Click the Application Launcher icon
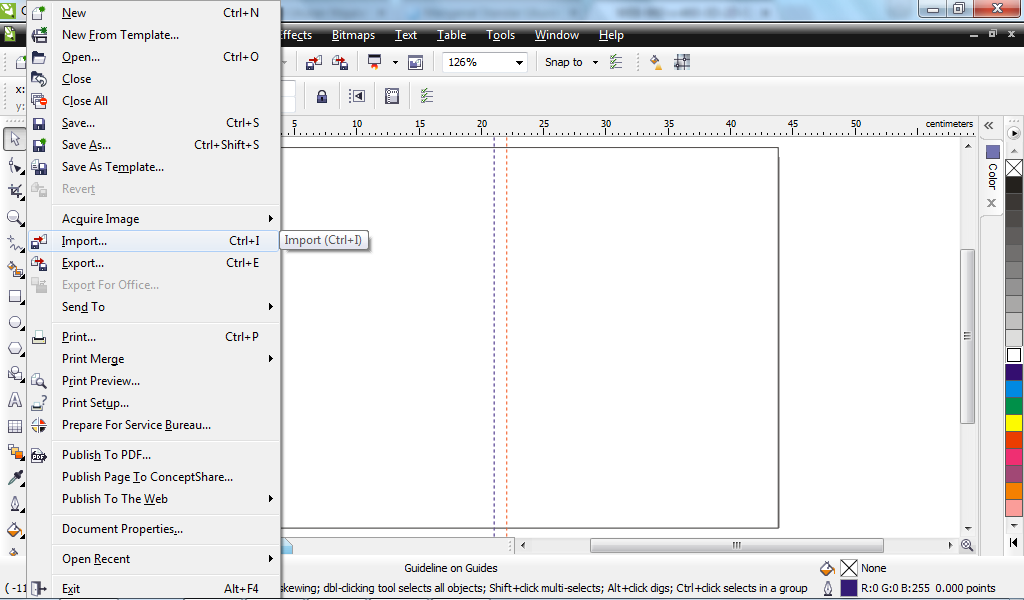The image size is (1024, 600). click(374, 62)
